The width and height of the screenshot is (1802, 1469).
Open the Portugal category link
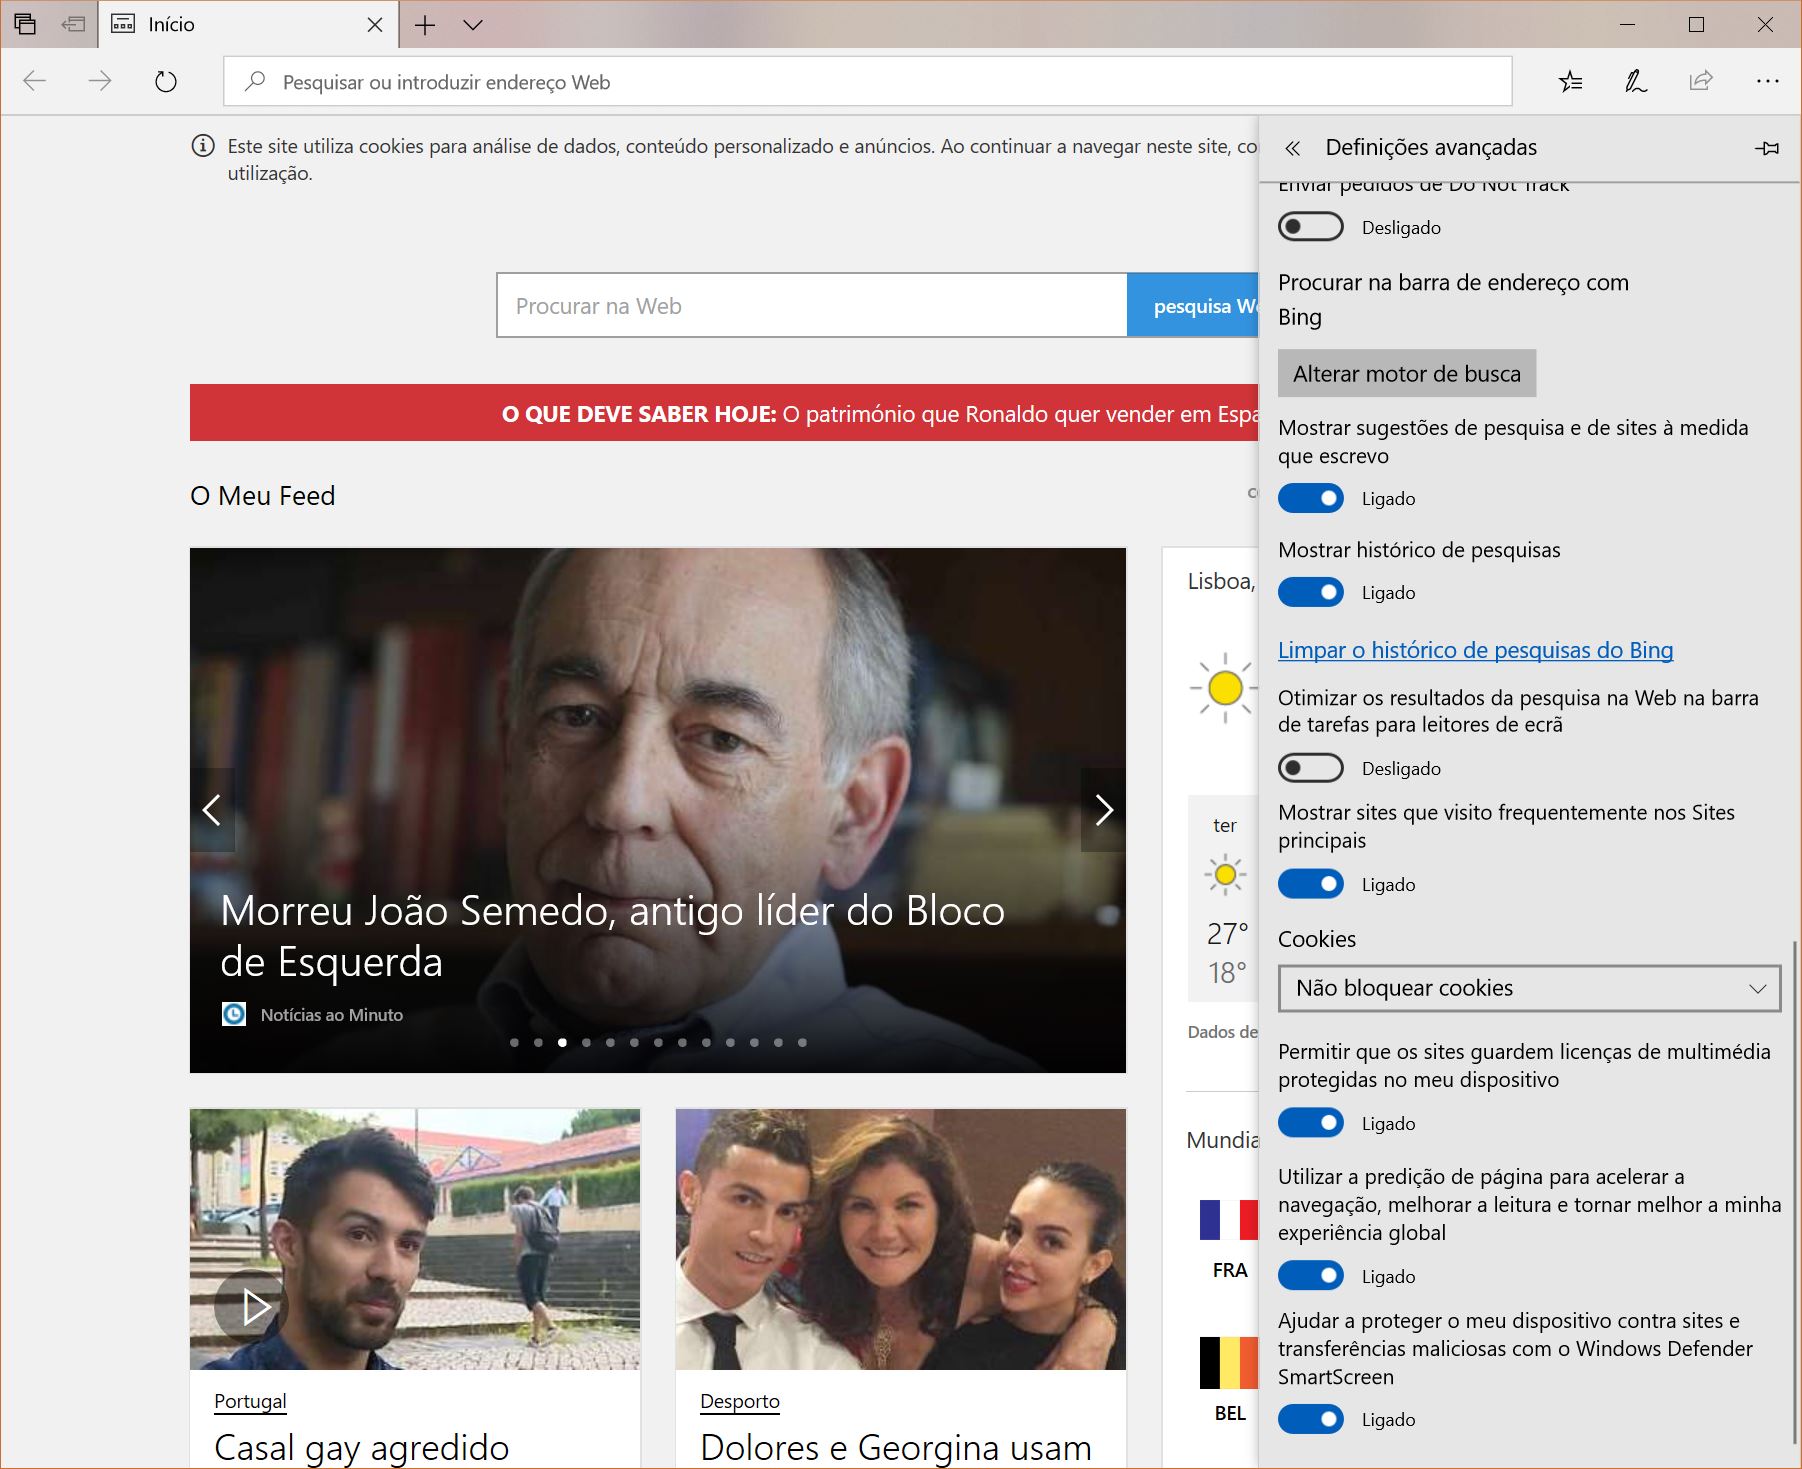coord(250,1401)
